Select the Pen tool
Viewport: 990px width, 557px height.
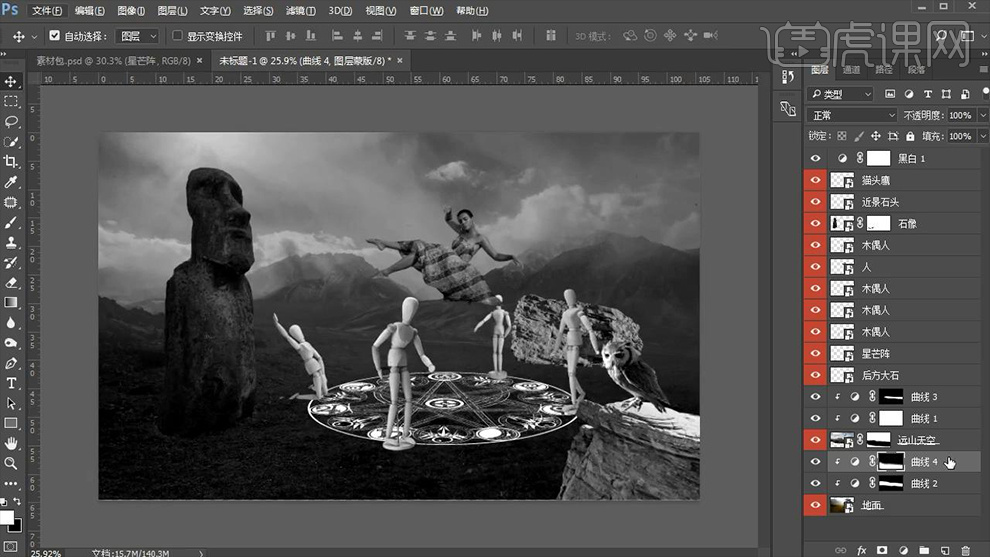pos(11,363)
